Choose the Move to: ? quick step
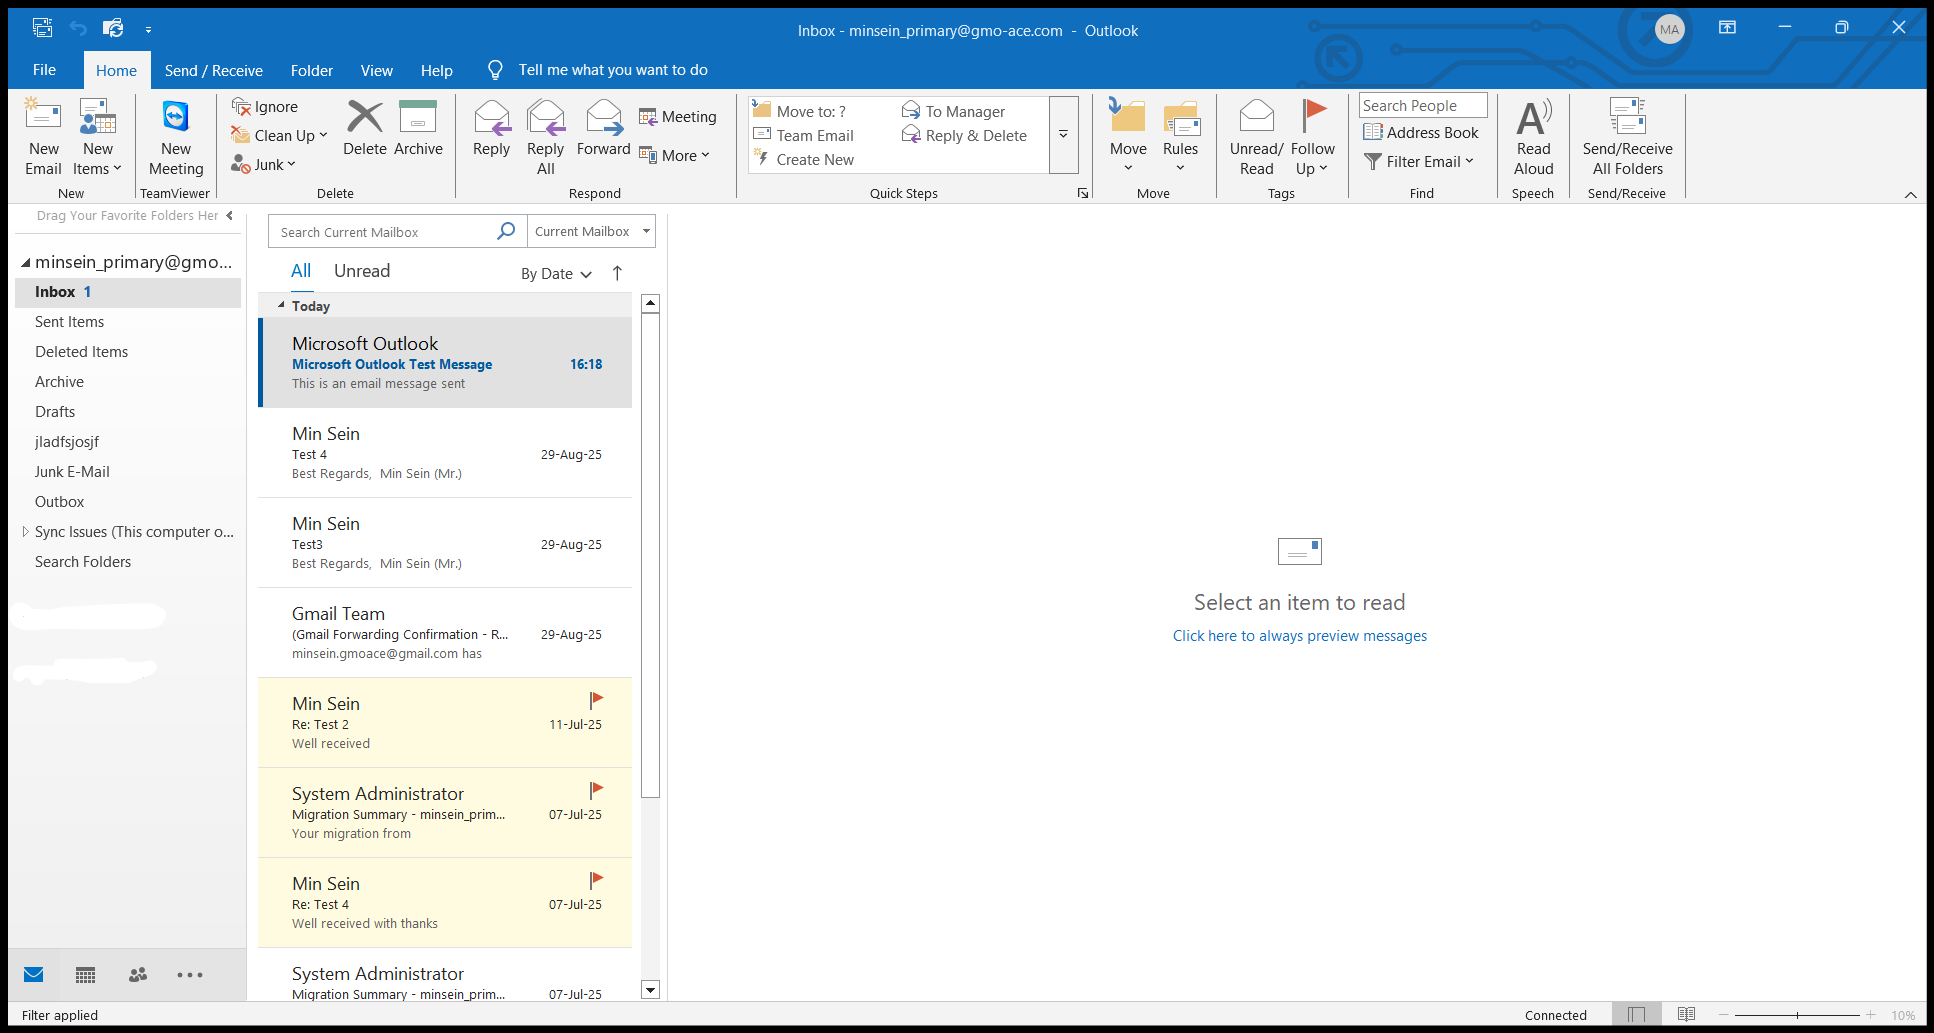The height and width of the screenshot is (1033, 1934). (x=800, y=111)
